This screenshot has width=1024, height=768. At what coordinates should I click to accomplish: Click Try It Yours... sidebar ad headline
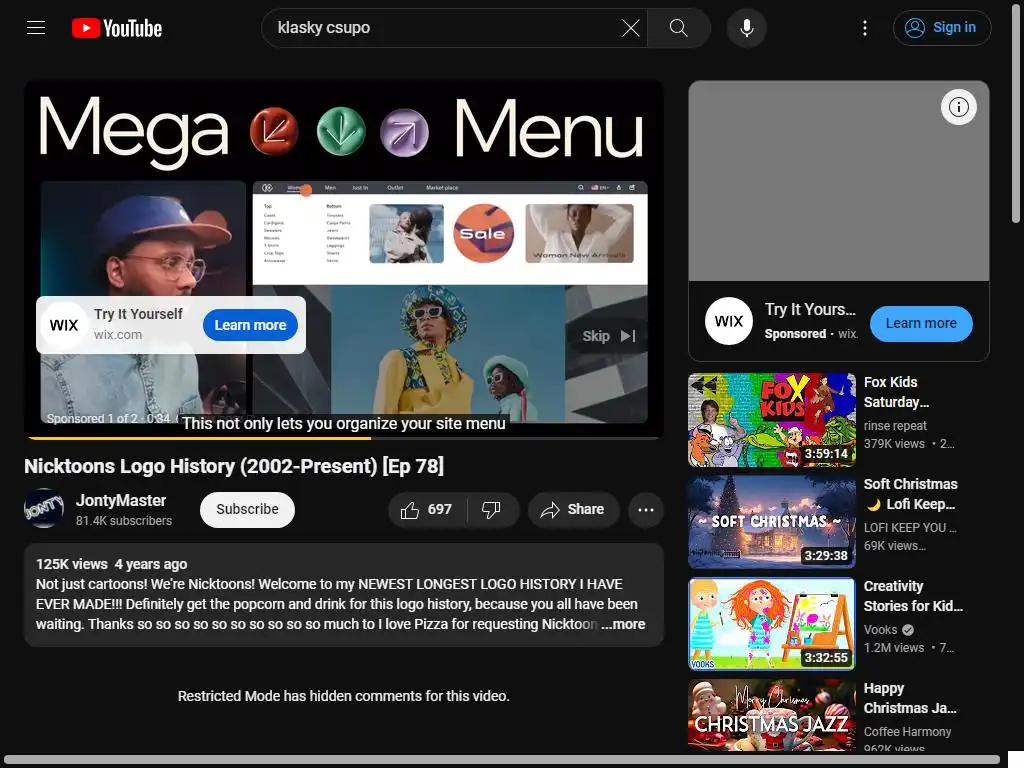810,310
